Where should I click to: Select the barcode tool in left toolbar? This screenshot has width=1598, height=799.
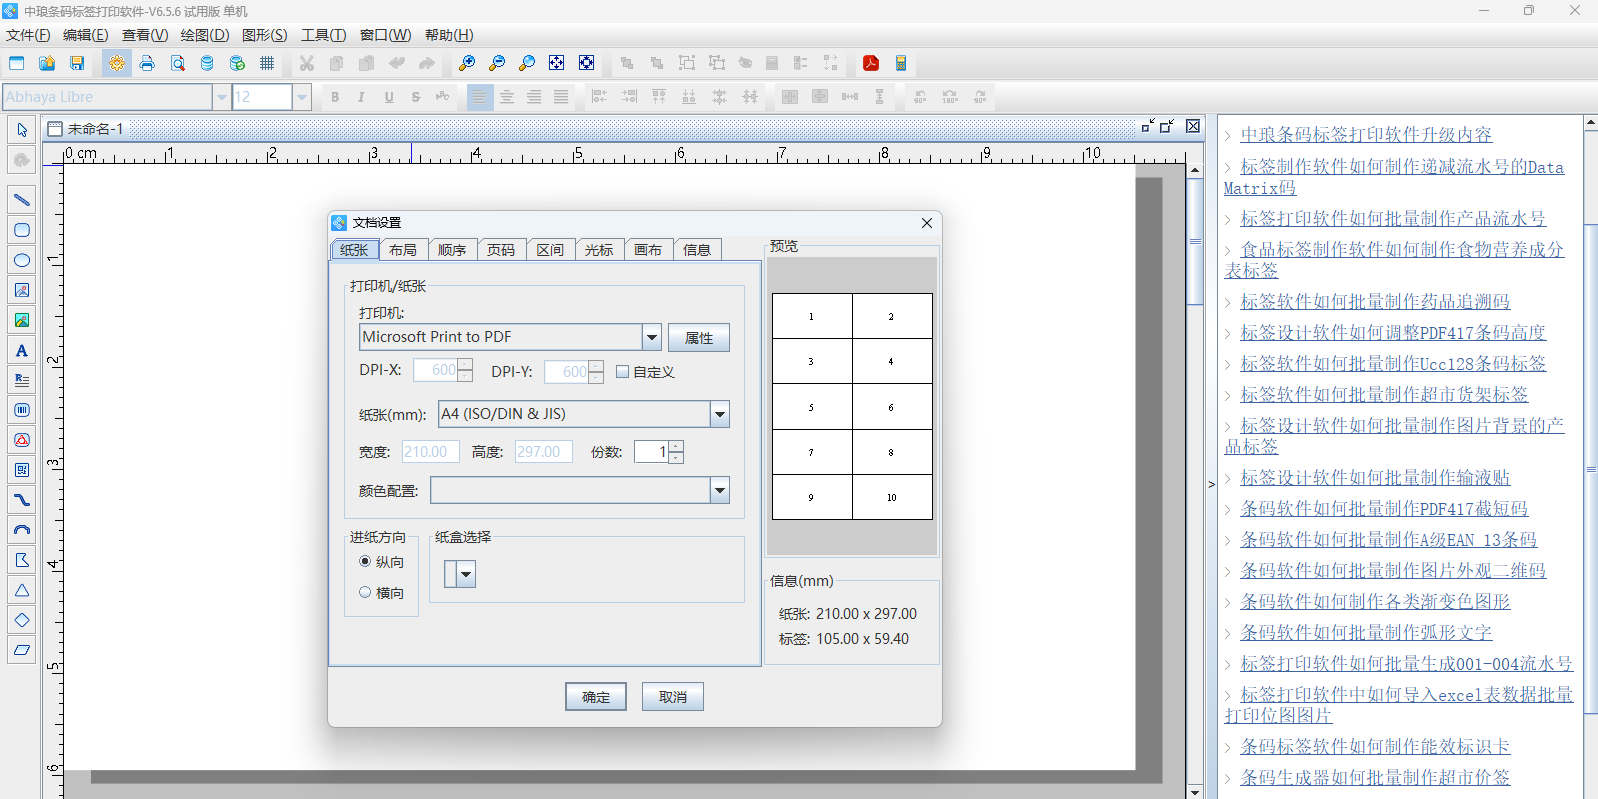21,410
